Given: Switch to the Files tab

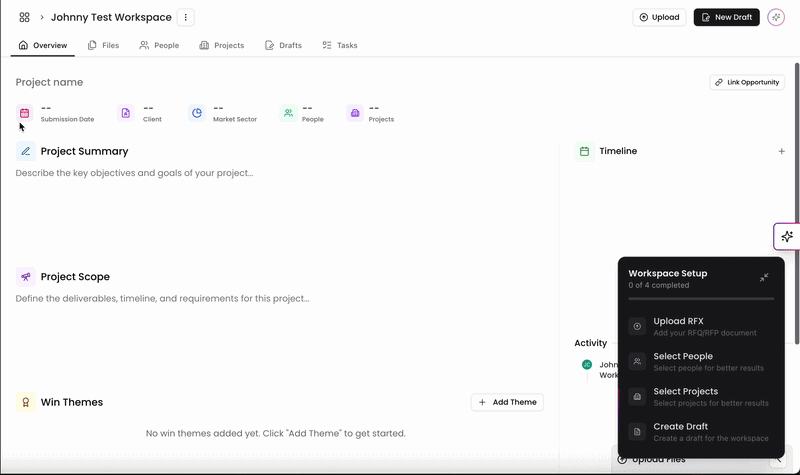Looking at the screenshot, I should [104, 45].
